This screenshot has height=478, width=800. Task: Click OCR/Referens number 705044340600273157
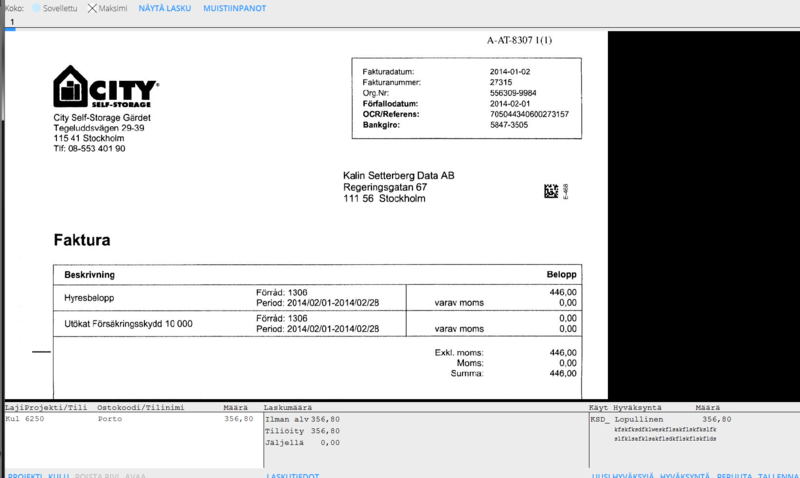(529, 114)
